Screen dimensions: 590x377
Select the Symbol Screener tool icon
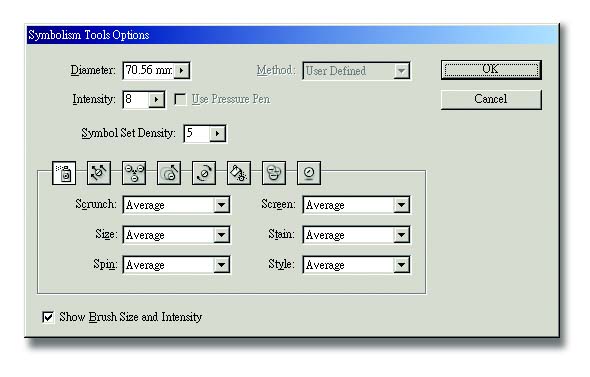(x=274, y=173)
